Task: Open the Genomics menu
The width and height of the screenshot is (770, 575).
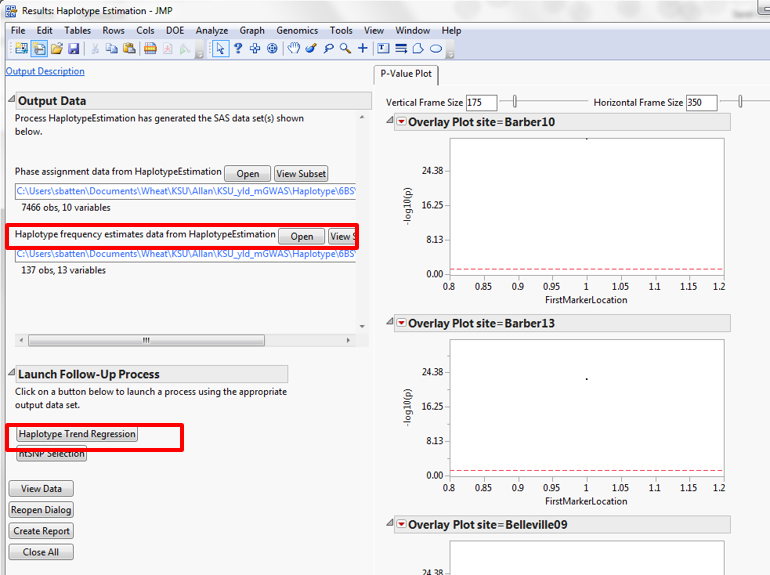Action: [297, 30]
